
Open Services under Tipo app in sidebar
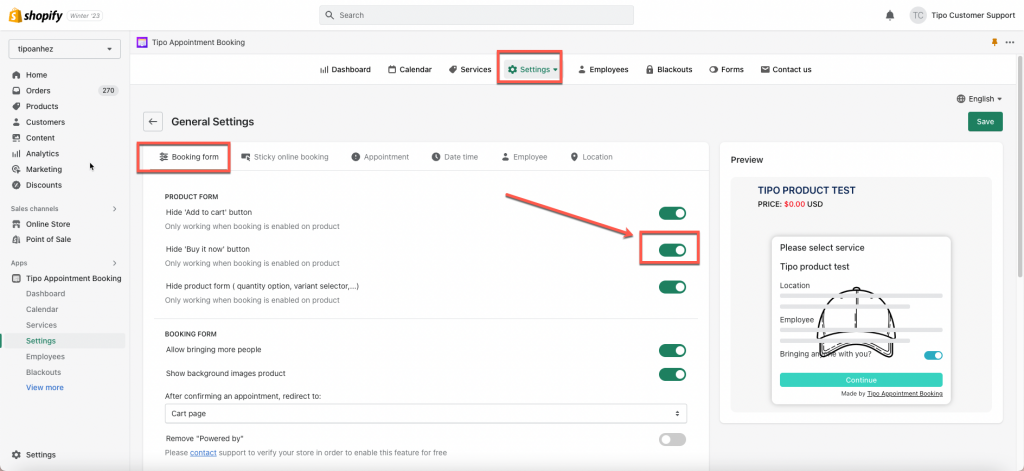pos(41,325)
